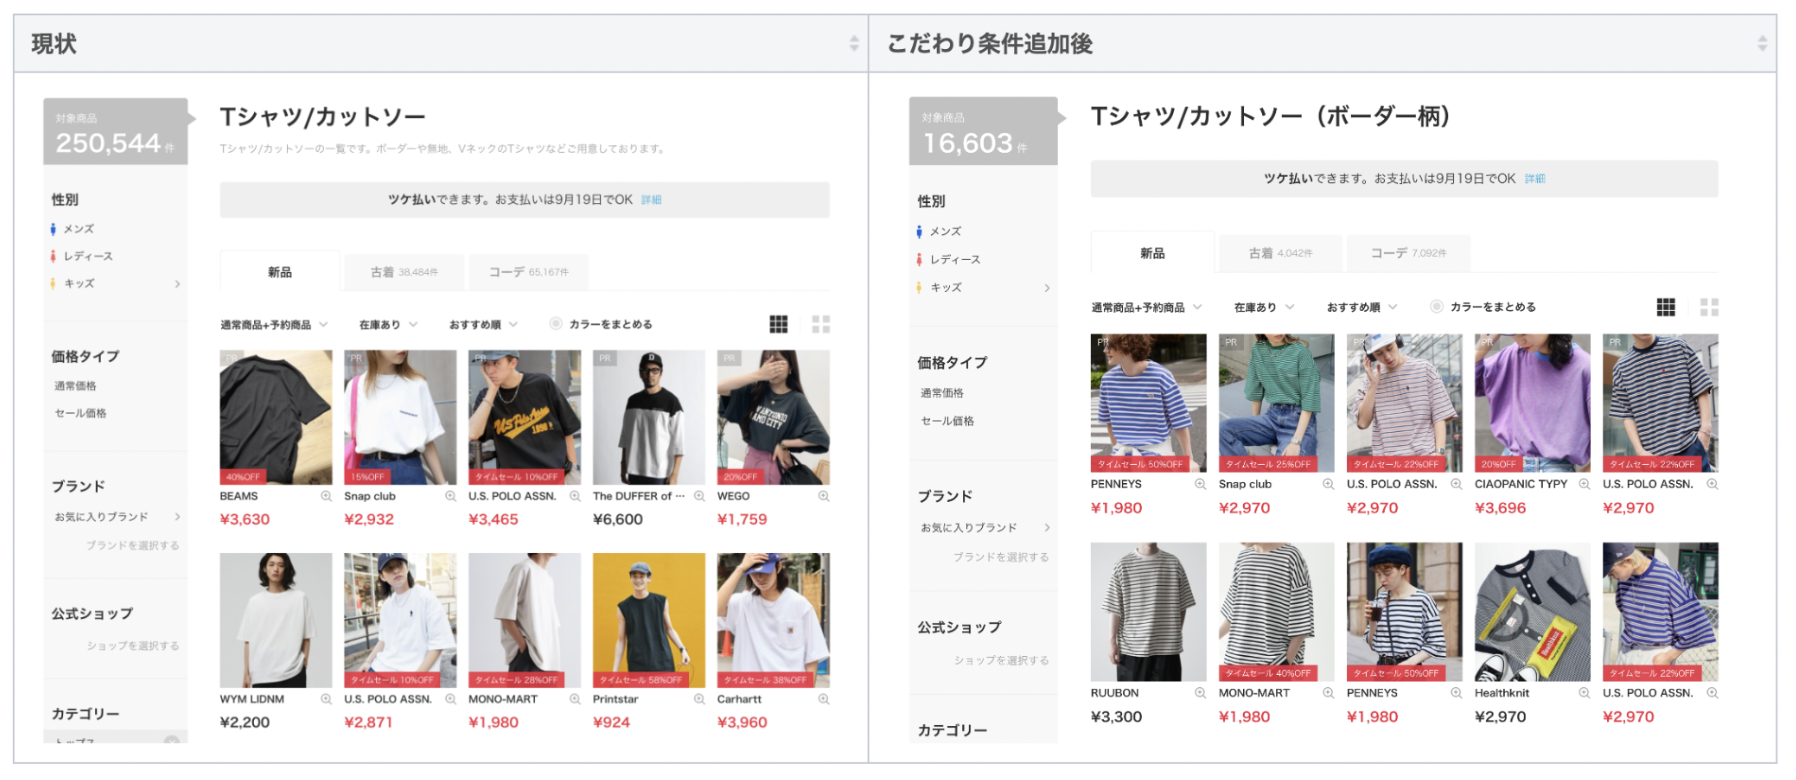Filter by キッズ in こだわり条件追加後 sidebar
1796x780 pixels.
tap(946, 287)
